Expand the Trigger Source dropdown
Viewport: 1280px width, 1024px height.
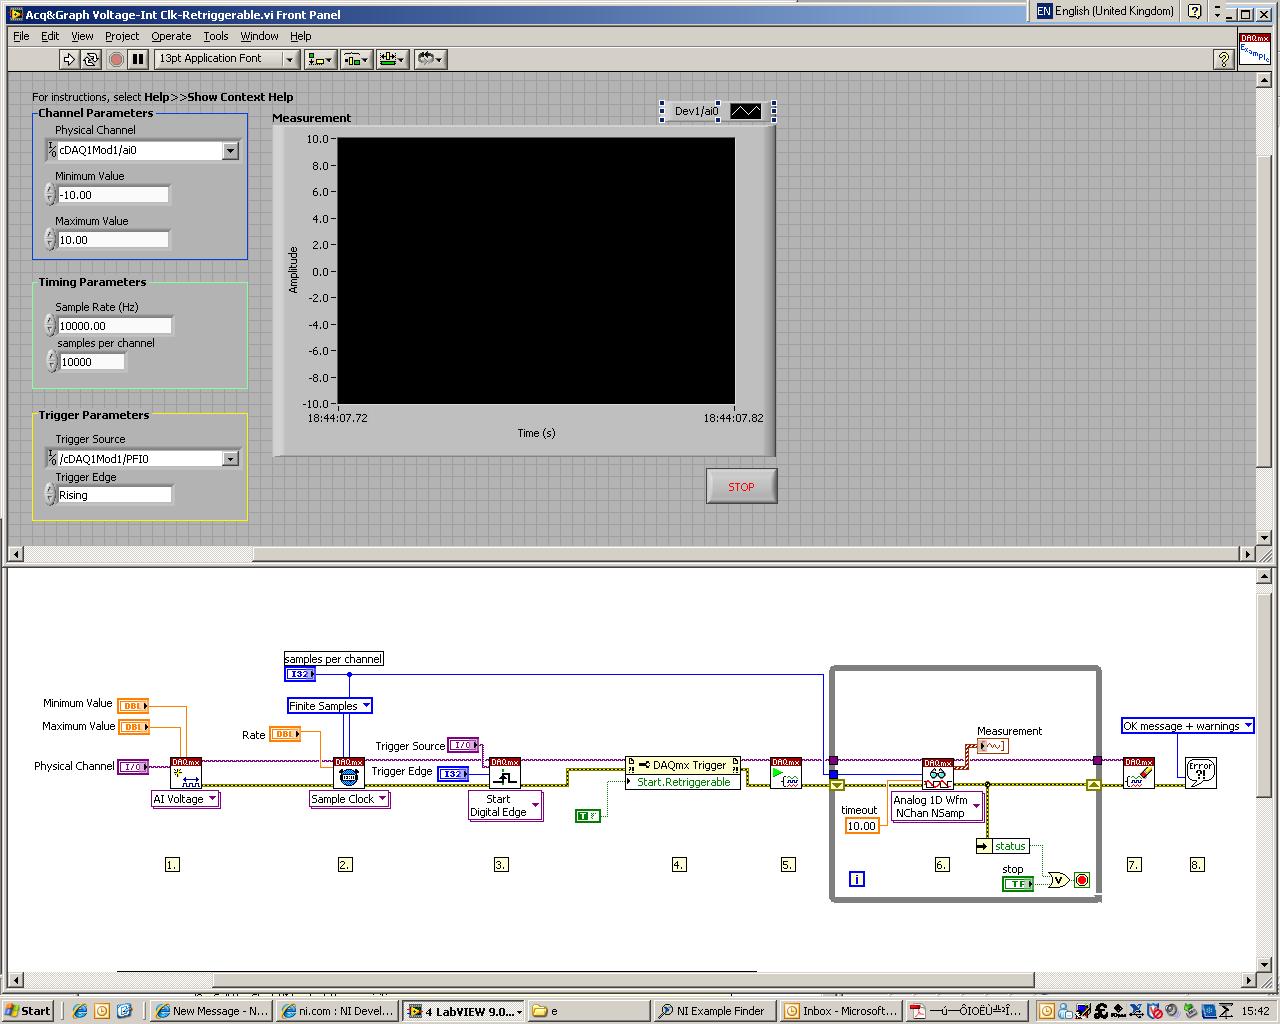230,458
